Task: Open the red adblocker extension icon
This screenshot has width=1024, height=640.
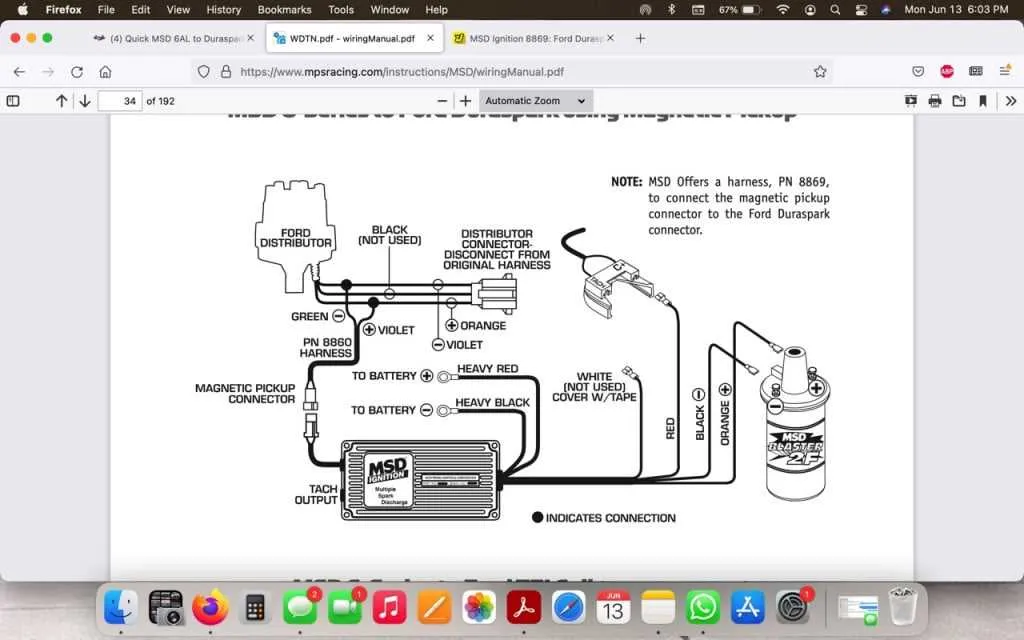Action: 947,71
